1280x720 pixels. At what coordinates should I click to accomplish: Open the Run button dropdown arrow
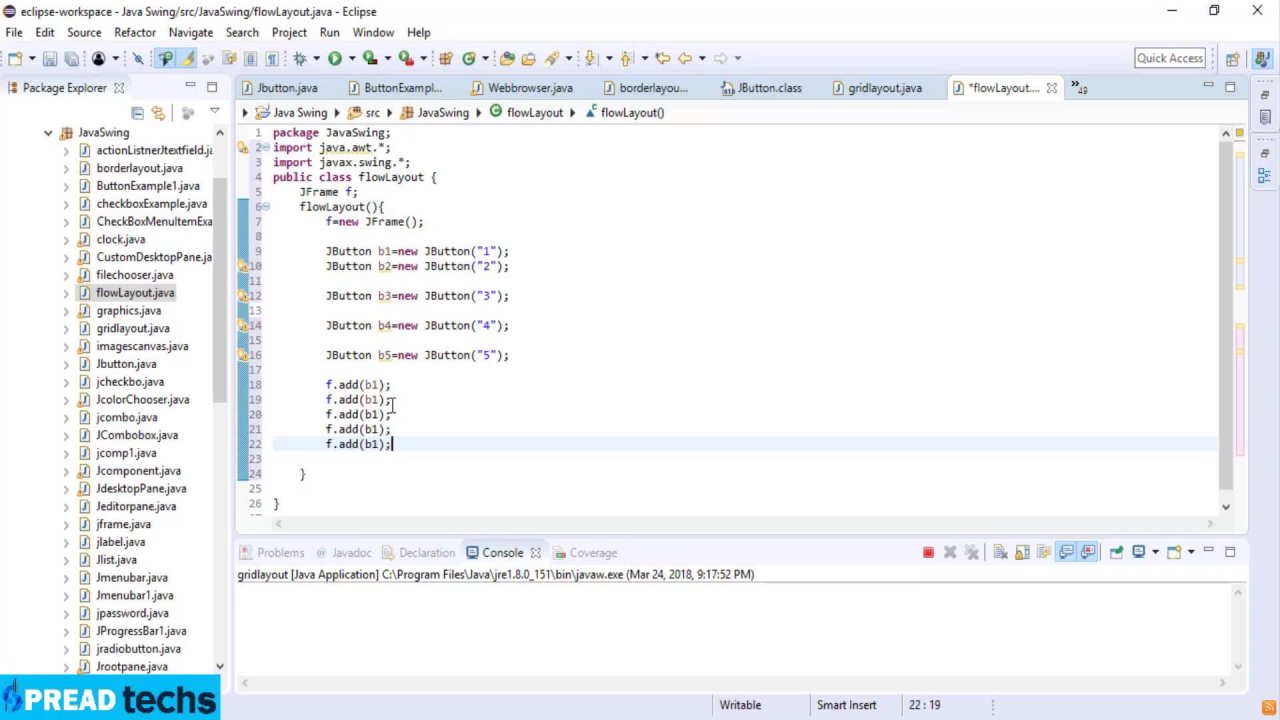pos(350,59)
